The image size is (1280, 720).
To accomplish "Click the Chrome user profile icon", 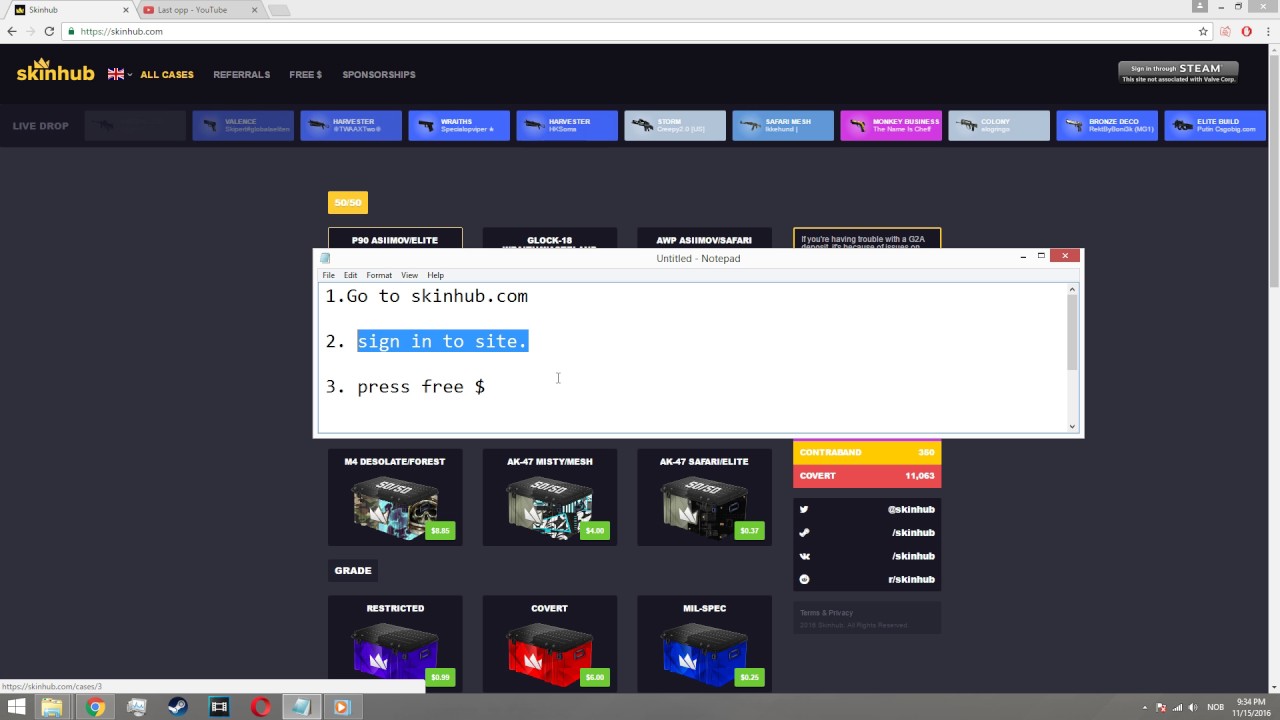I will pos(1199,6).
